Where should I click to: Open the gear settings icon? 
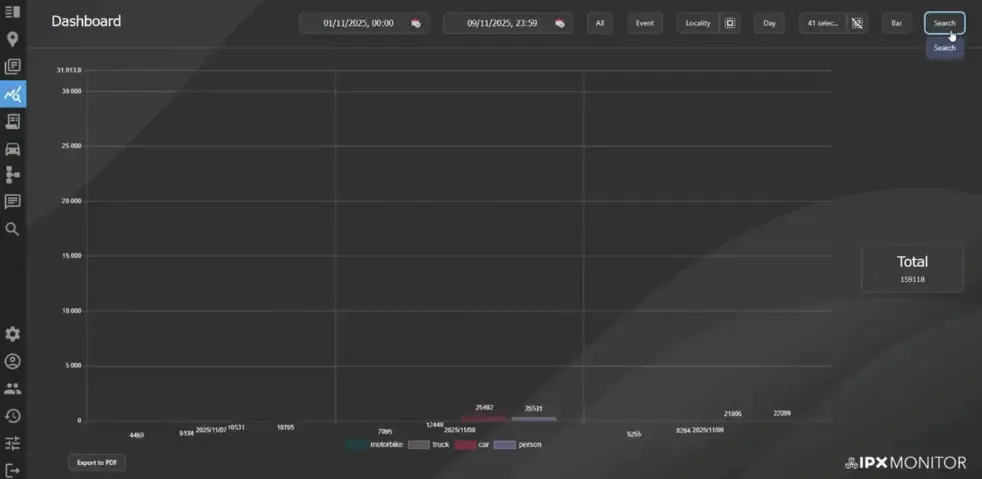pyautogui.click(x=13, y=334)
